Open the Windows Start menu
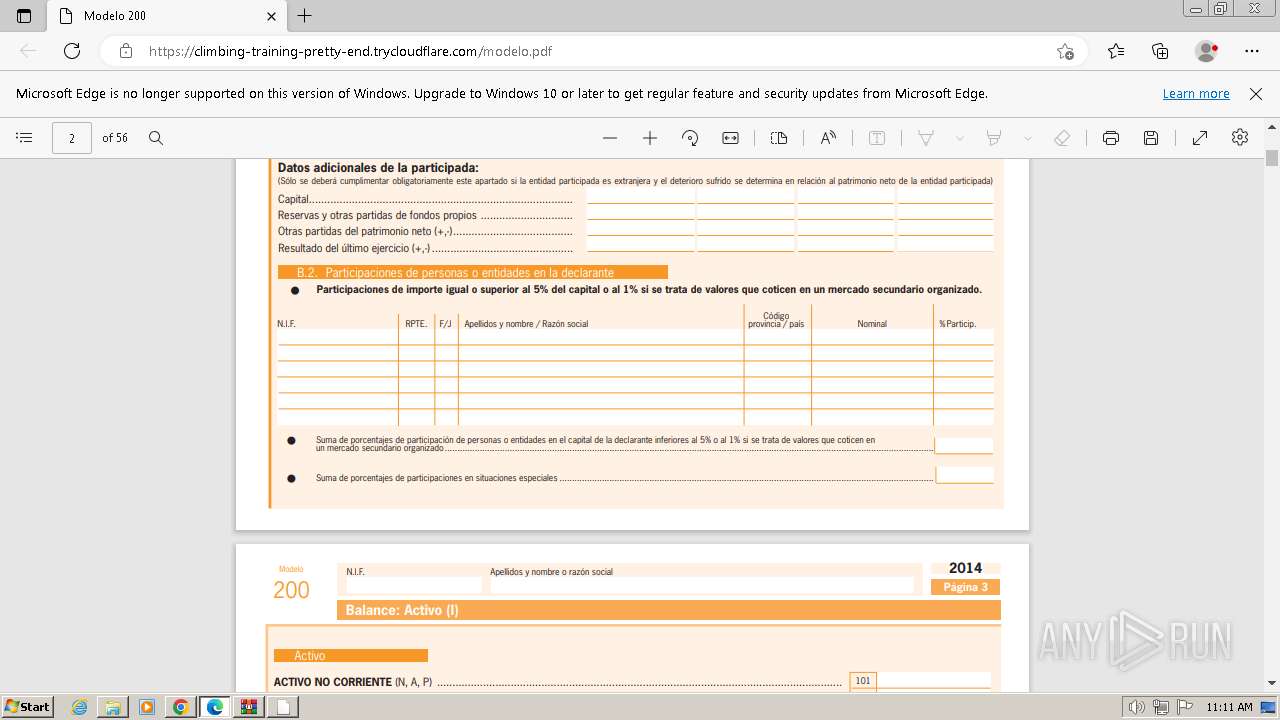1280x720 pixels. coord(27,706)
